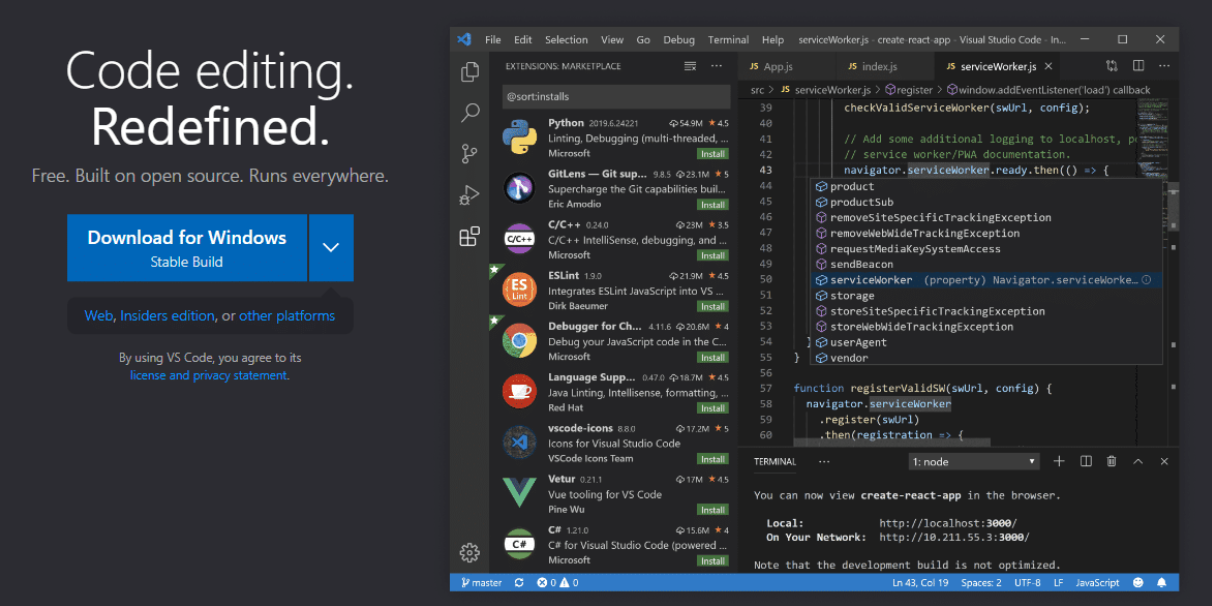Click the feedback smiley in status bar
1212x606 pixels.
tap(1138, 582)
